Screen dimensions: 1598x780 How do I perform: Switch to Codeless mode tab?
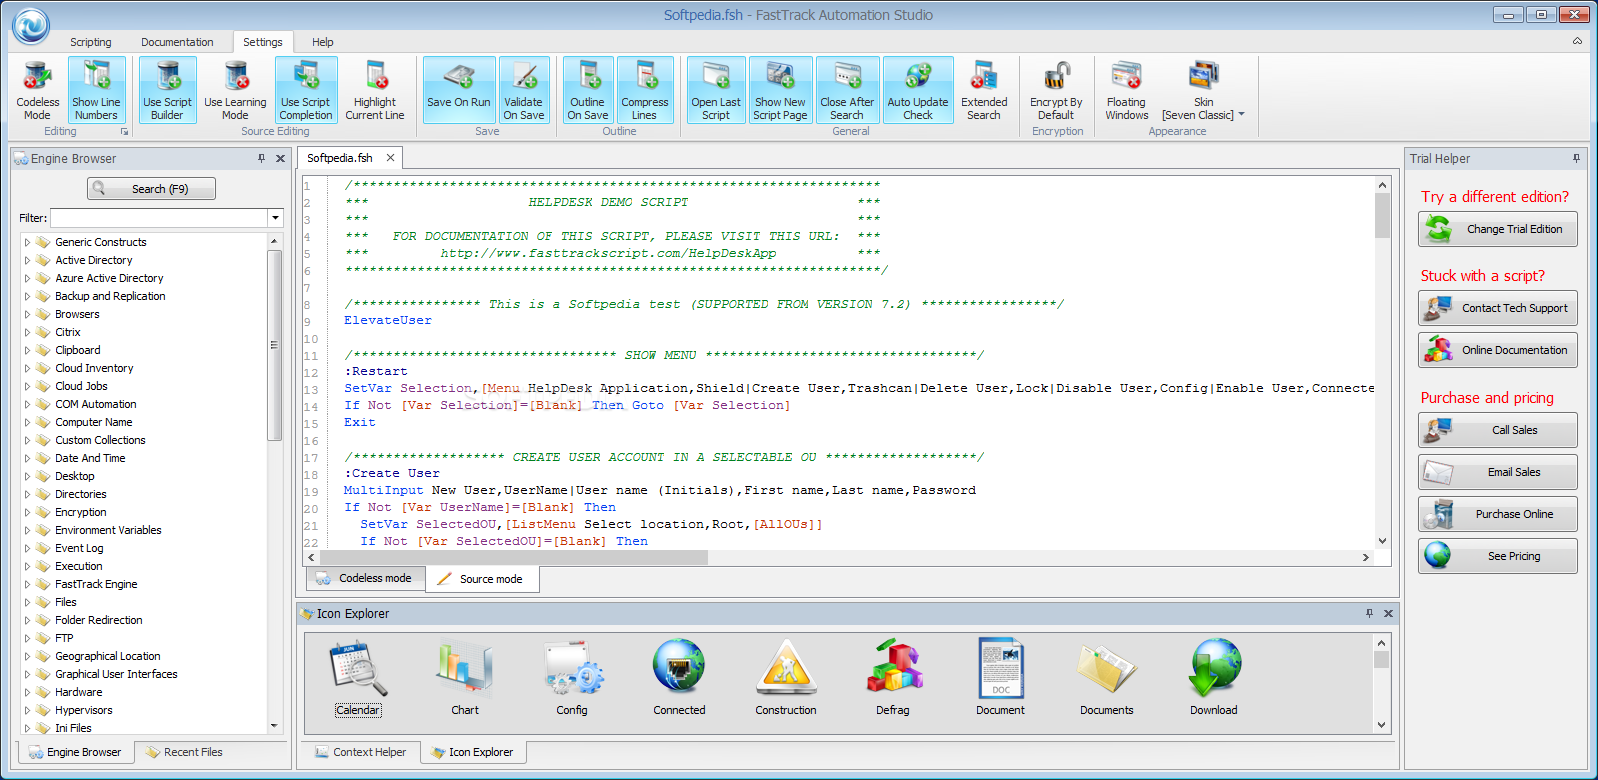coord(365,578)
